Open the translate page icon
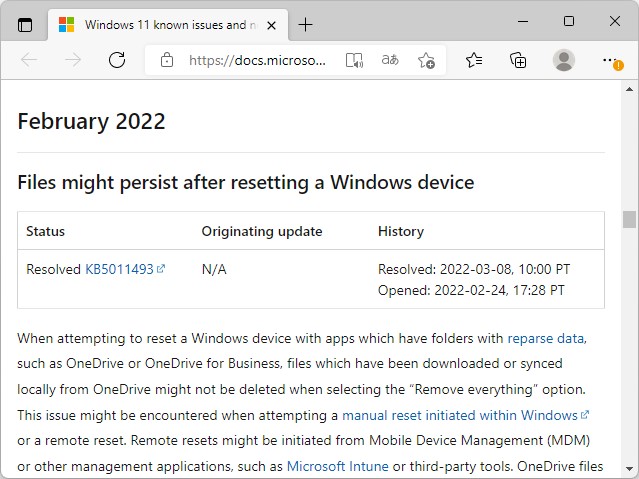Viewport: 639px width, 479px height. (x=390, y=60)
